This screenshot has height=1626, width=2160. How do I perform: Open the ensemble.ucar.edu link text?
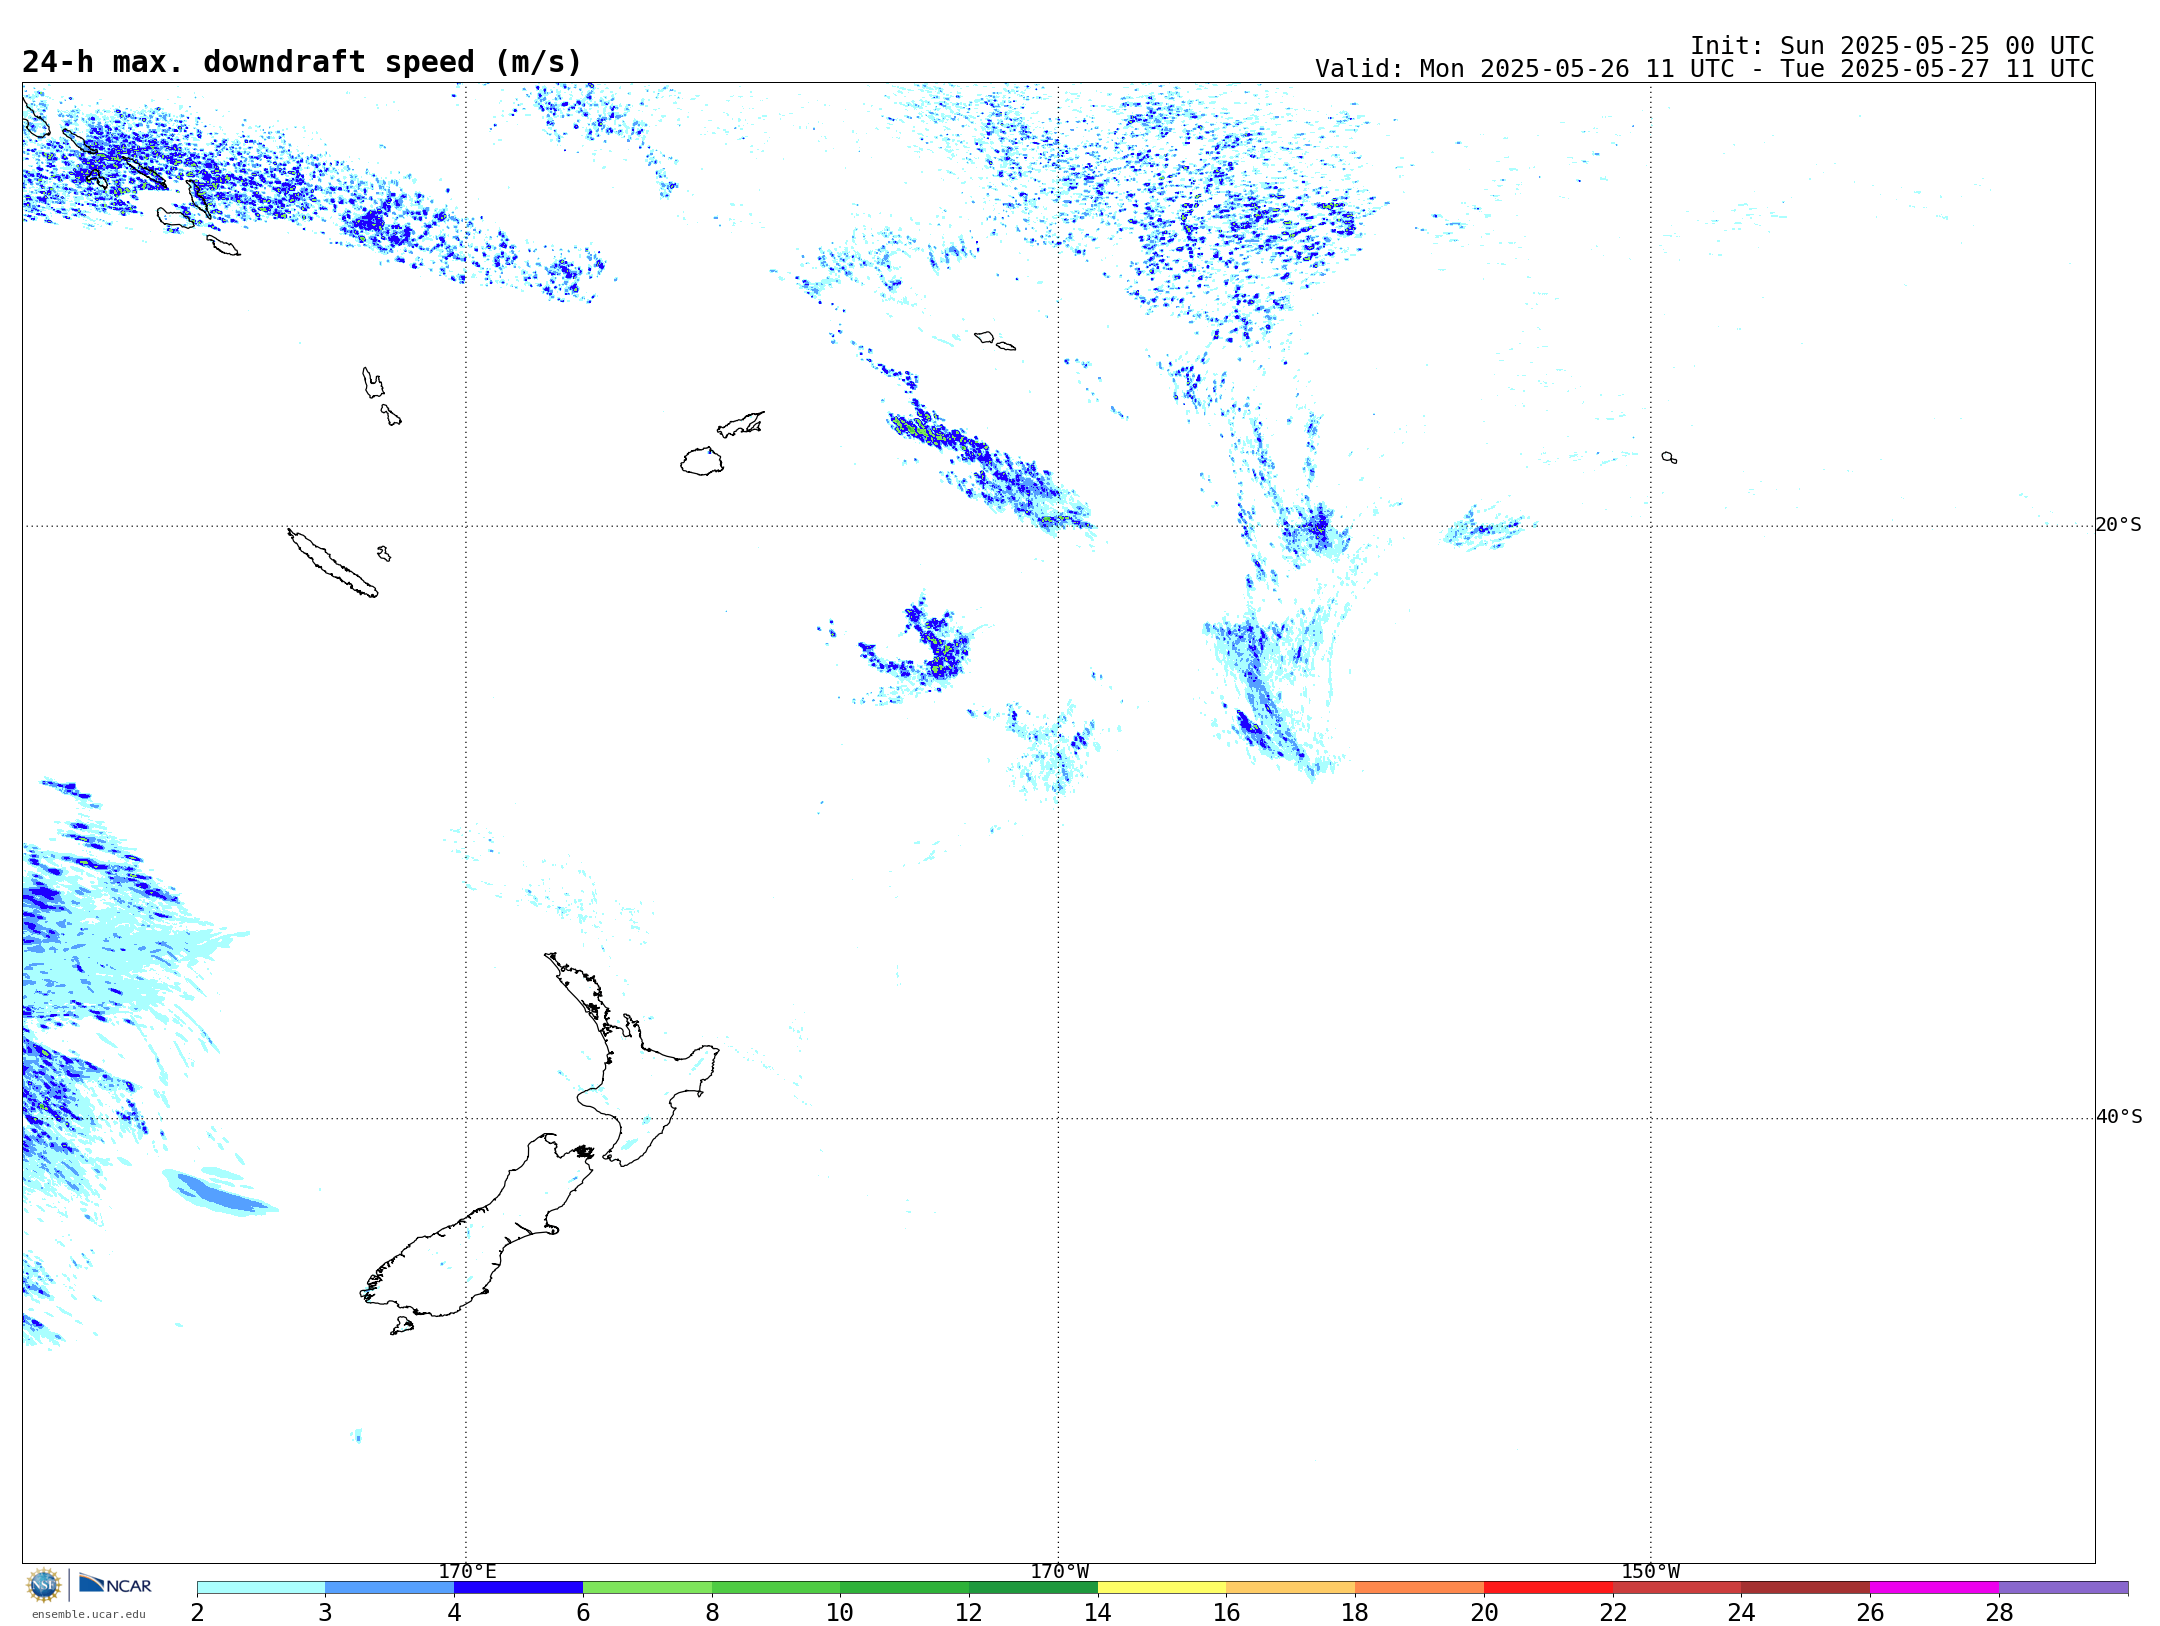click(x=88, y=1614)
